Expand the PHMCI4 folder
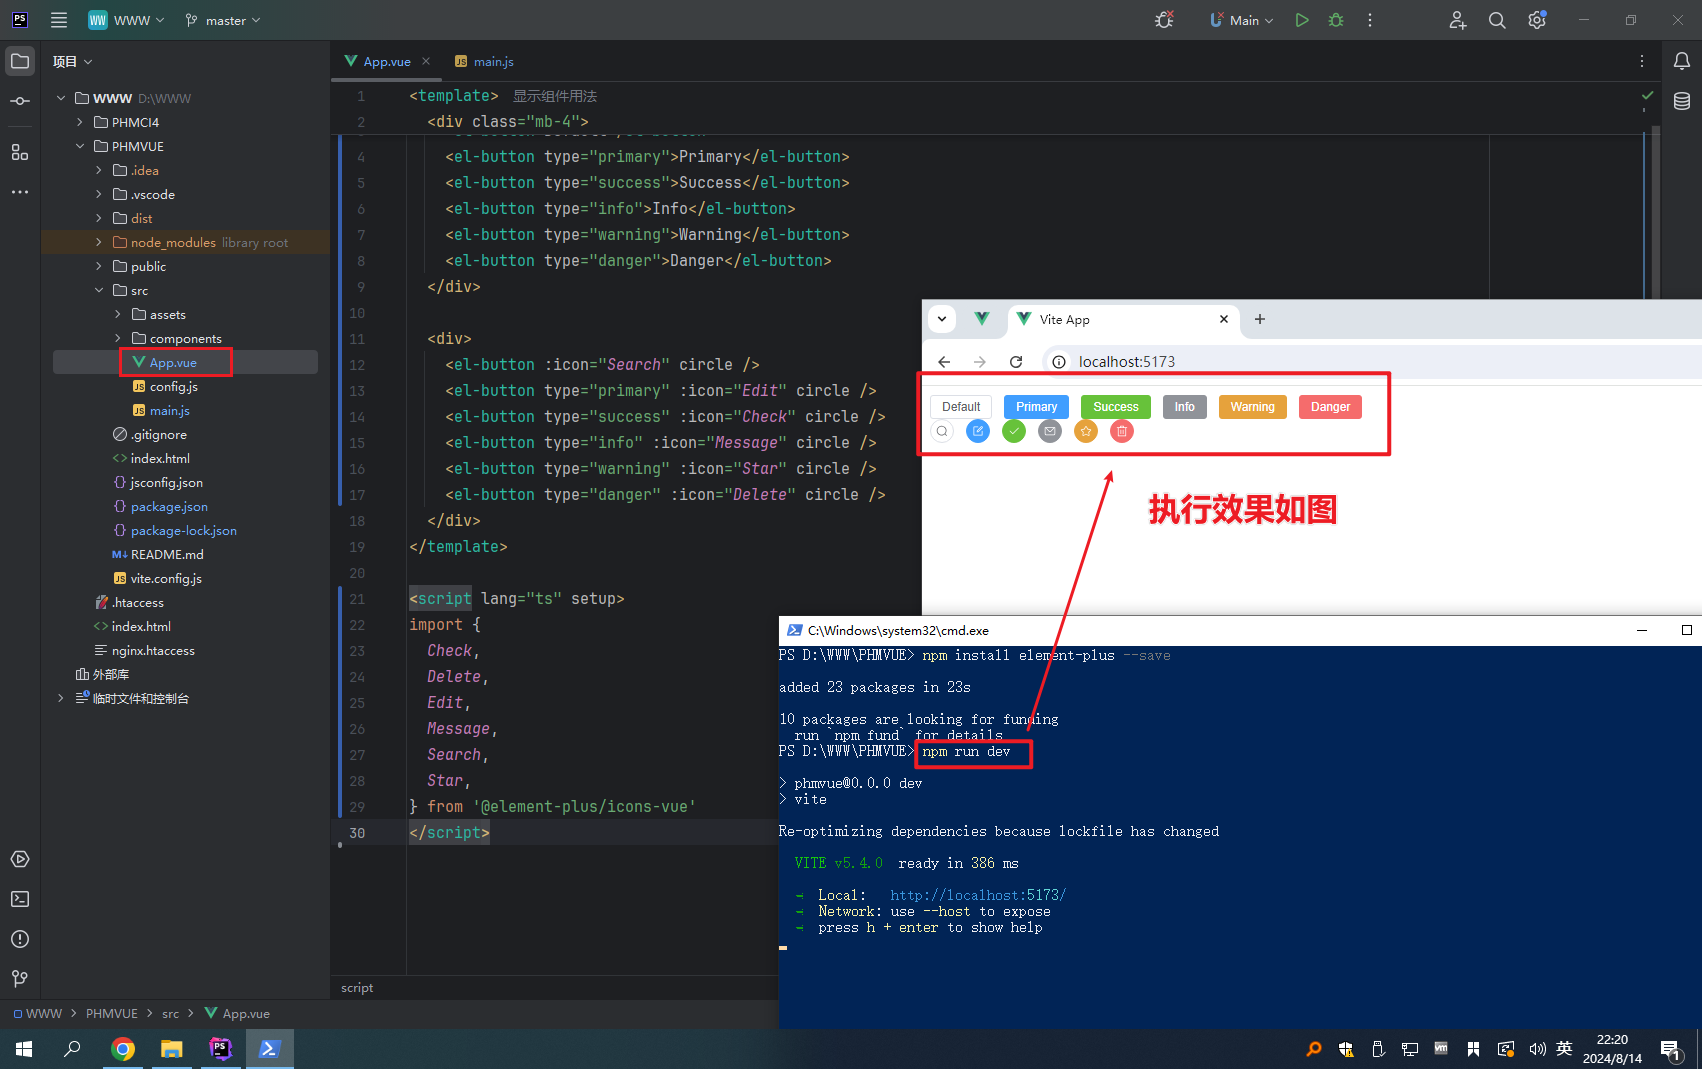Image resolution: width=1702 pixels, height=1069 pixels. (x=80, y=122)
